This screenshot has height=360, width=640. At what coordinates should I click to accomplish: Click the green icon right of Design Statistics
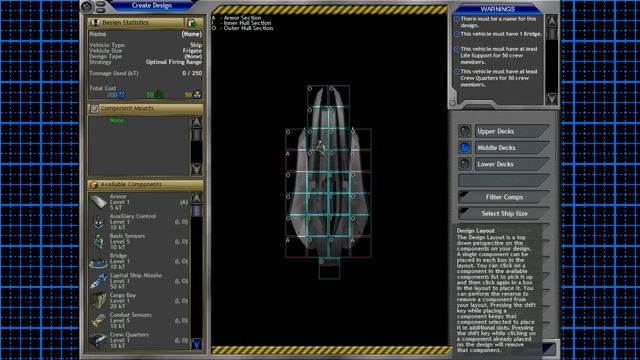click(x=192, y=23)
